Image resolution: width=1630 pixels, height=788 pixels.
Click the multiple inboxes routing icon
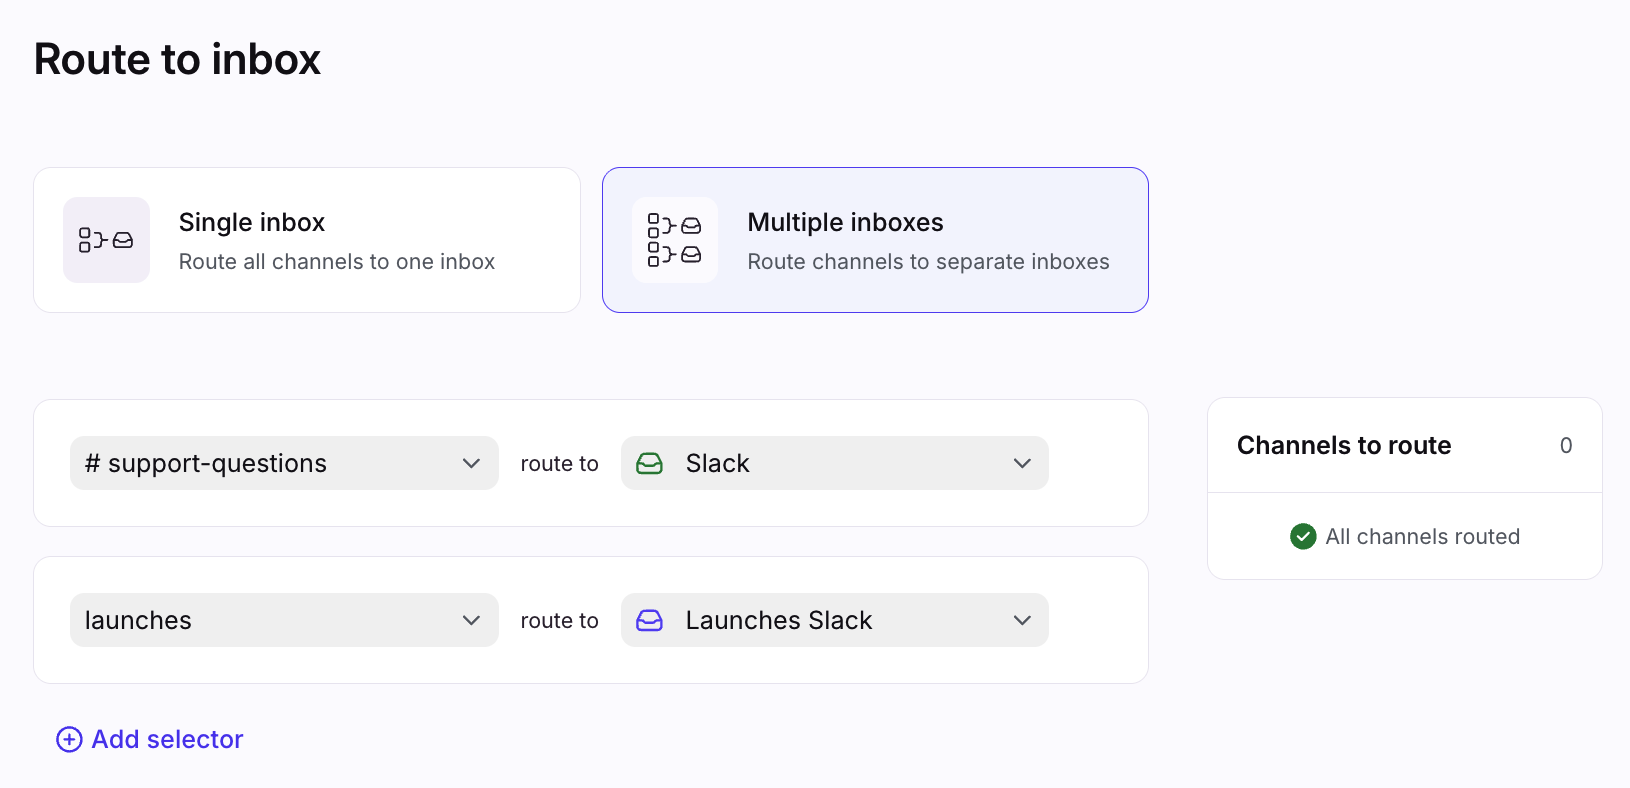[x=675, y=240]
